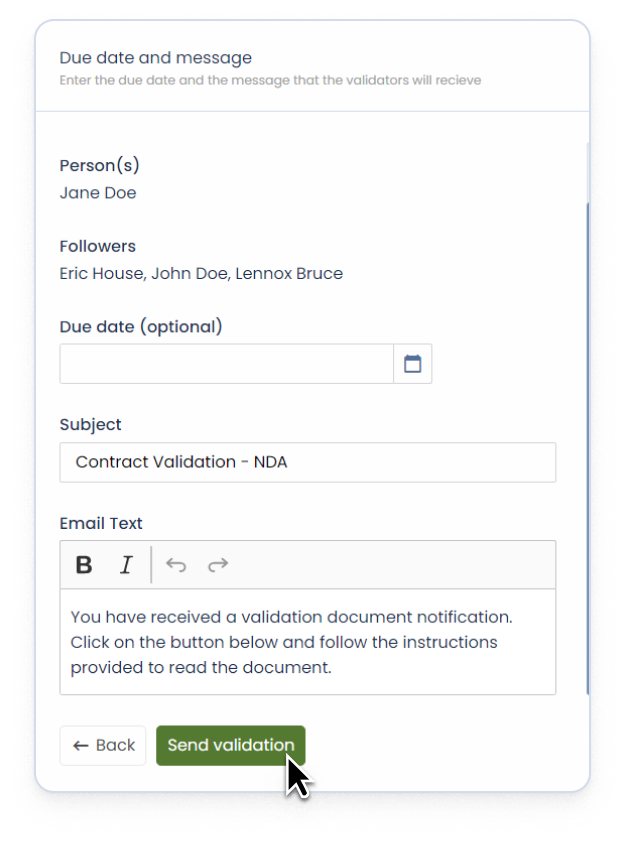Screen dimensions: 625x848
Task: Click the Send validation button
Action: (230, 745)
